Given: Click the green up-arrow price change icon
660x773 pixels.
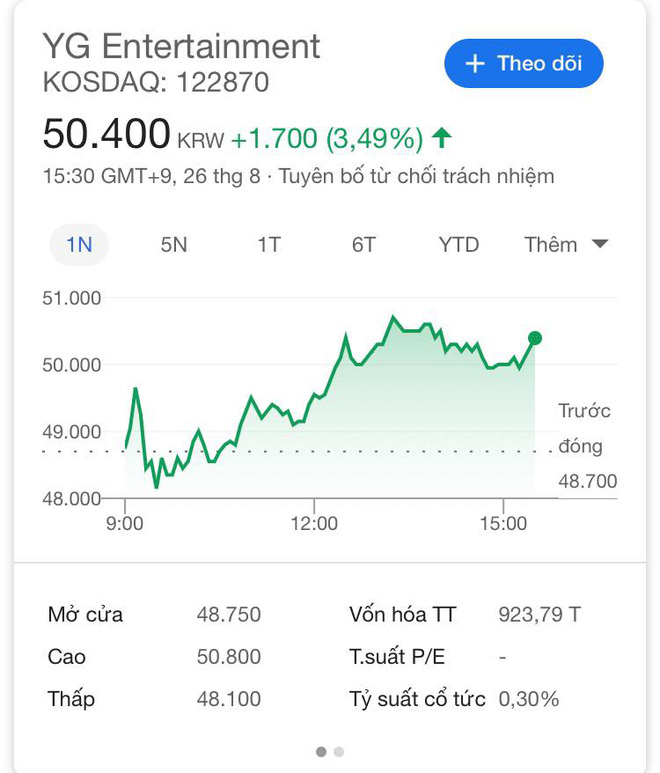Looking at the screenshot, I should 442,138.
